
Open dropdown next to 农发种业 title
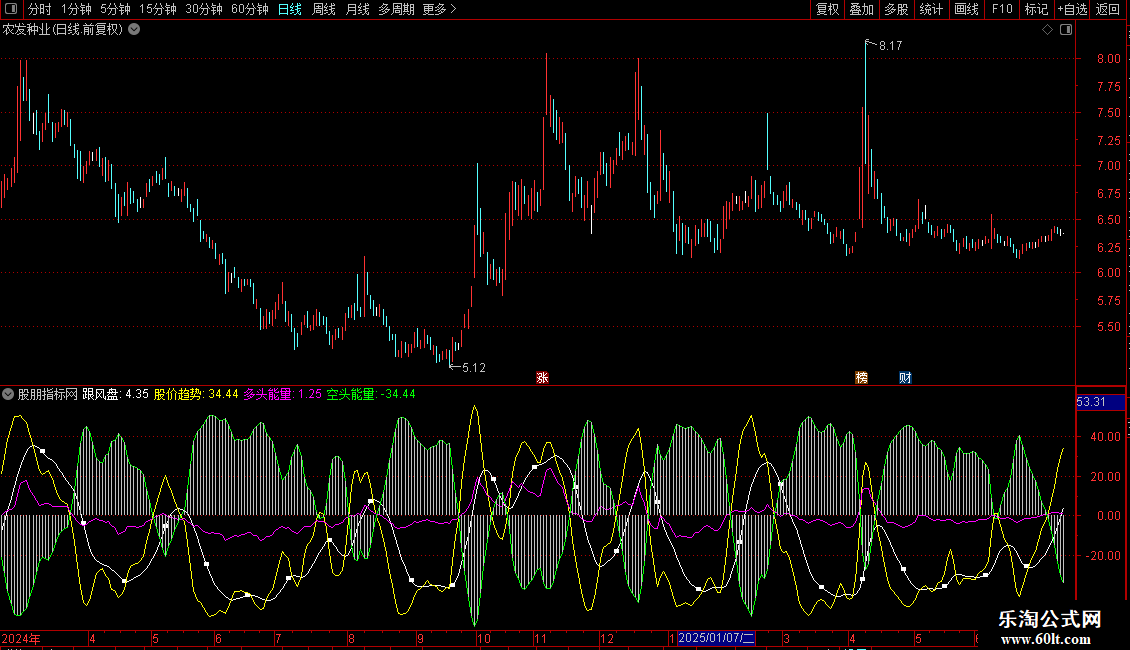tap(134, 30)
